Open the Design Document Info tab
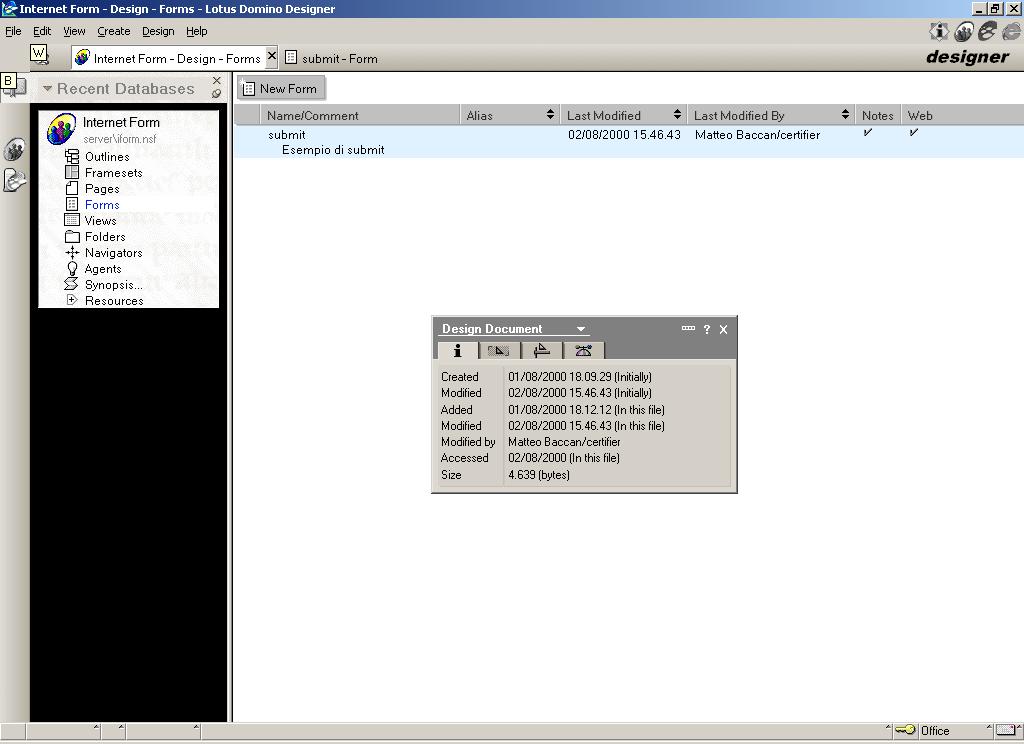 457,351
